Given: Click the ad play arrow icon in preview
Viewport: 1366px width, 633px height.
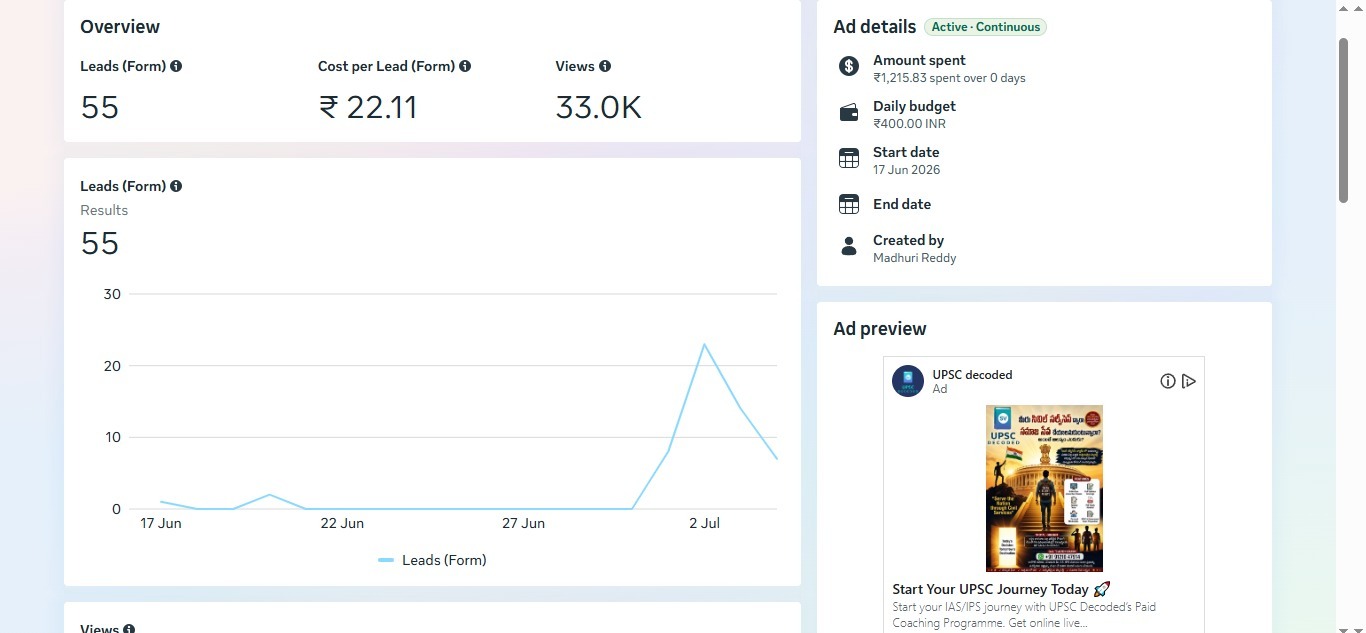Looking at the screenshot, I should [x=1189, y=381].
